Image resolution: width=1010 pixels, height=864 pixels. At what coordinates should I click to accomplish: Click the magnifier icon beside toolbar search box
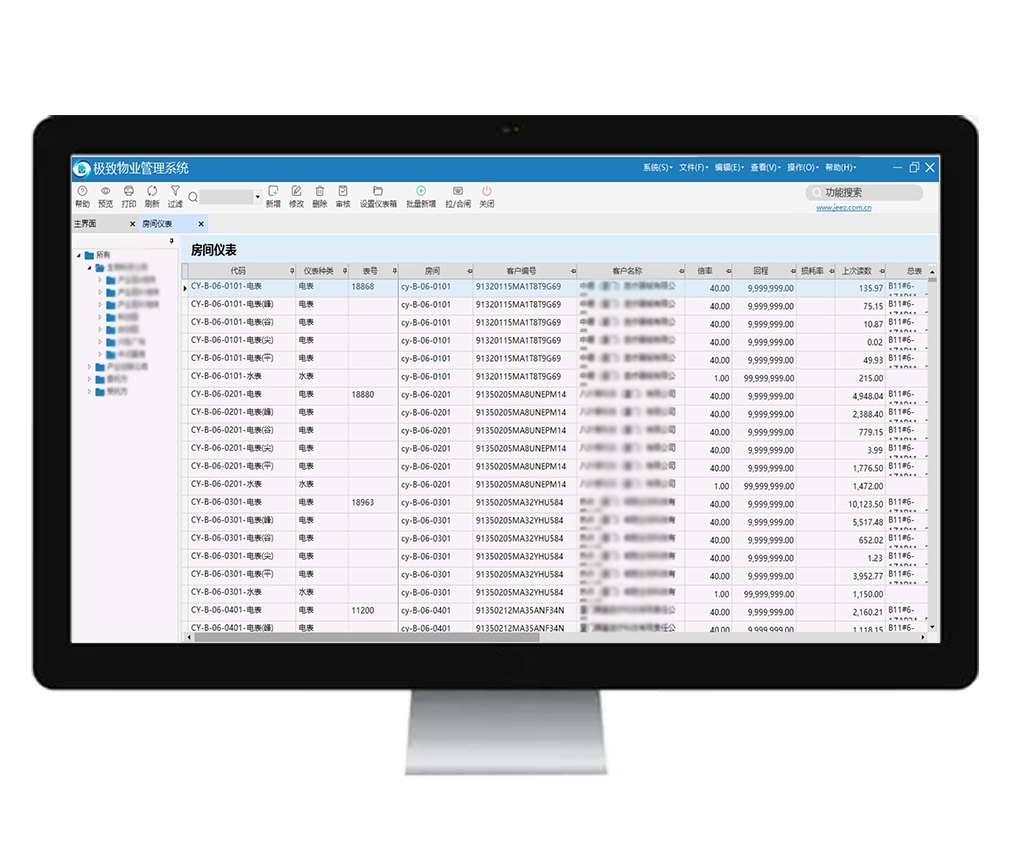point(193,197)
